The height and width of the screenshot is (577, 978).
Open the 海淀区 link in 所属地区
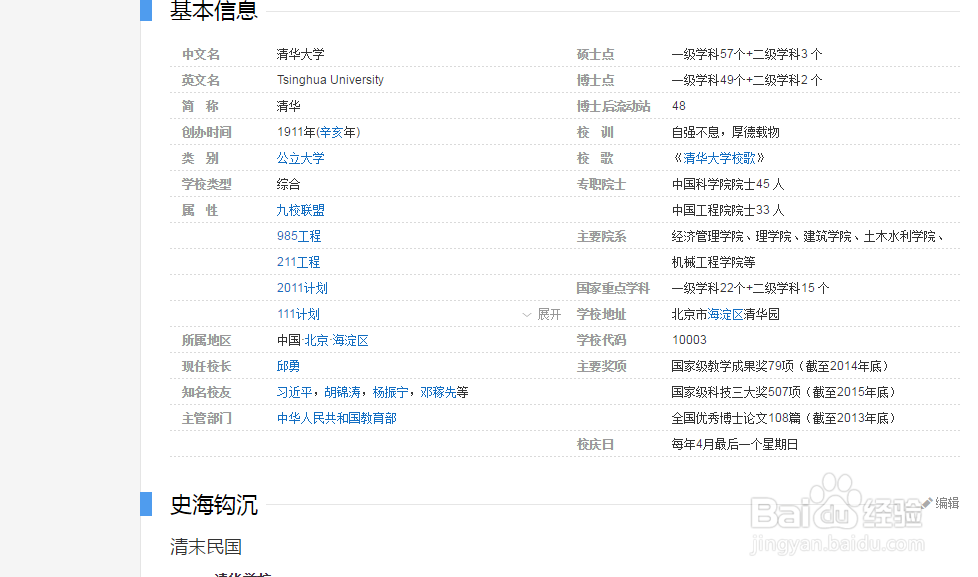[x=351, y=341]
